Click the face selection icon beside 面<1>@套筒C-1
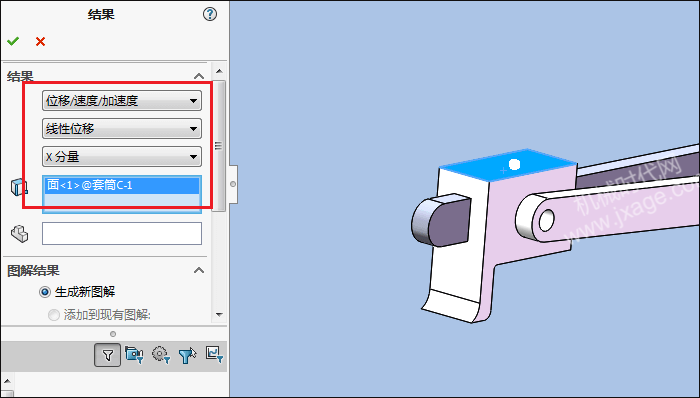Screen dimensions: 700x398 (x=19, y=187)
